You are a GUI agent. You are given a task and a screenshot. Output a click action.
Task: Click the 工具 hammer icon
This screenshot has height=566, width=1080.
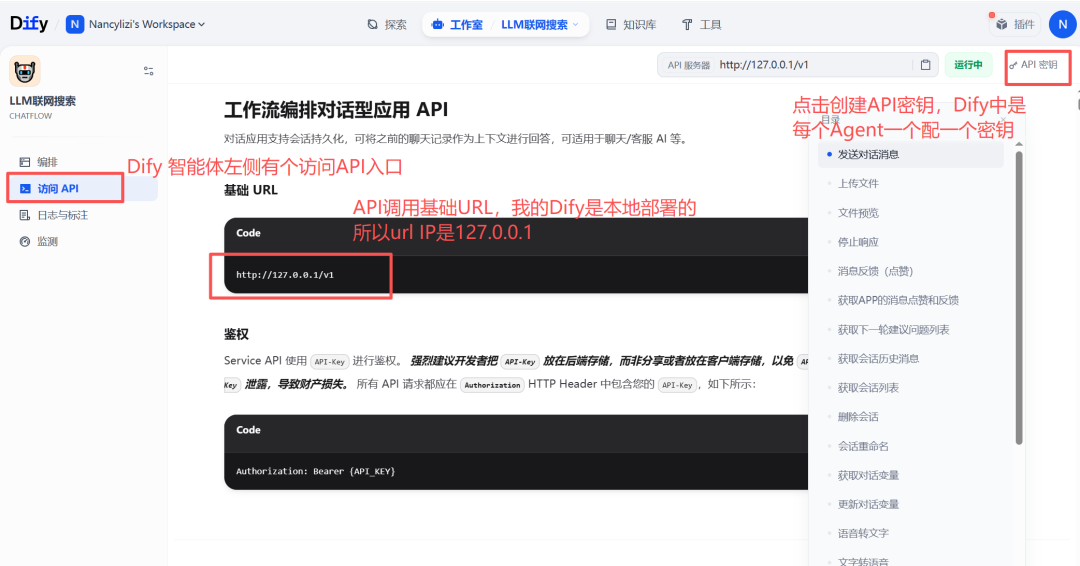point(687,25)
